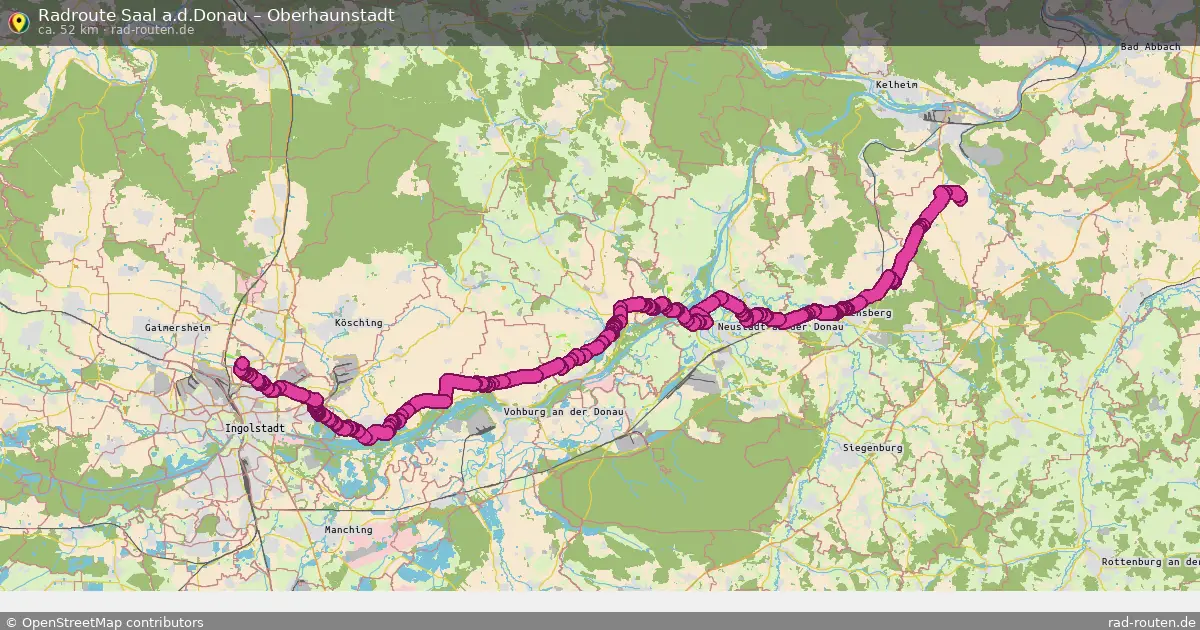Click the Gaimersheim map label
The width and height of the screenshot is (1200, 630).
(177, 327)
